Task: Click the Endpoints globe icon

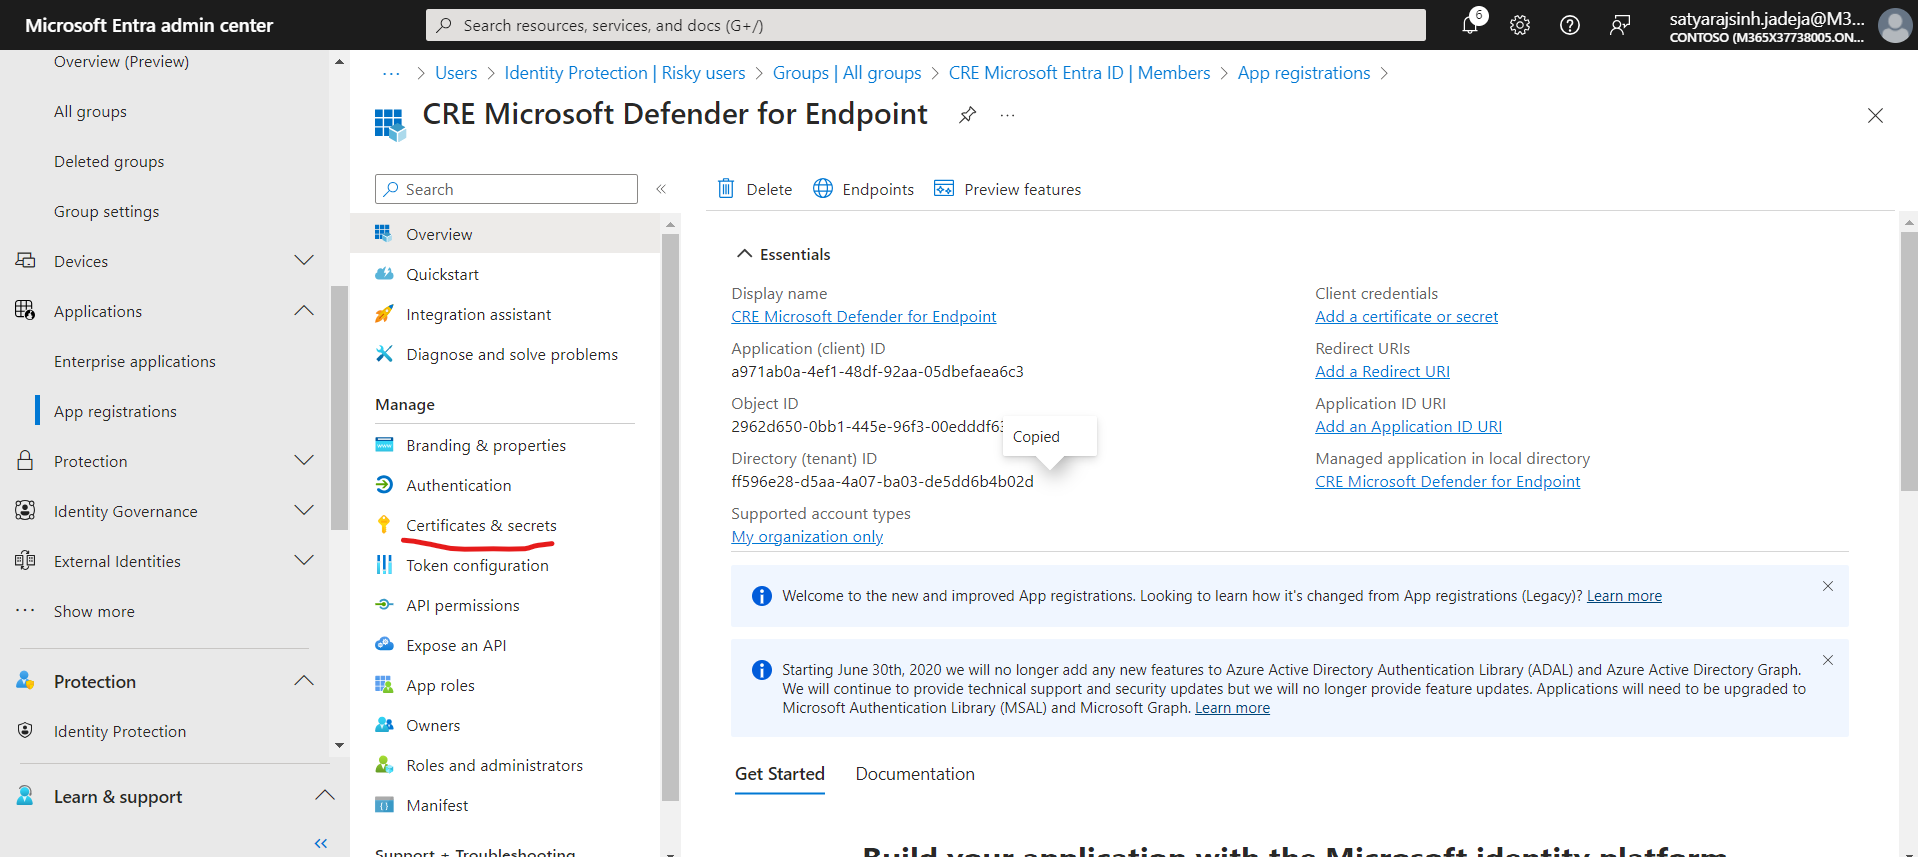Action: [823, 188]
